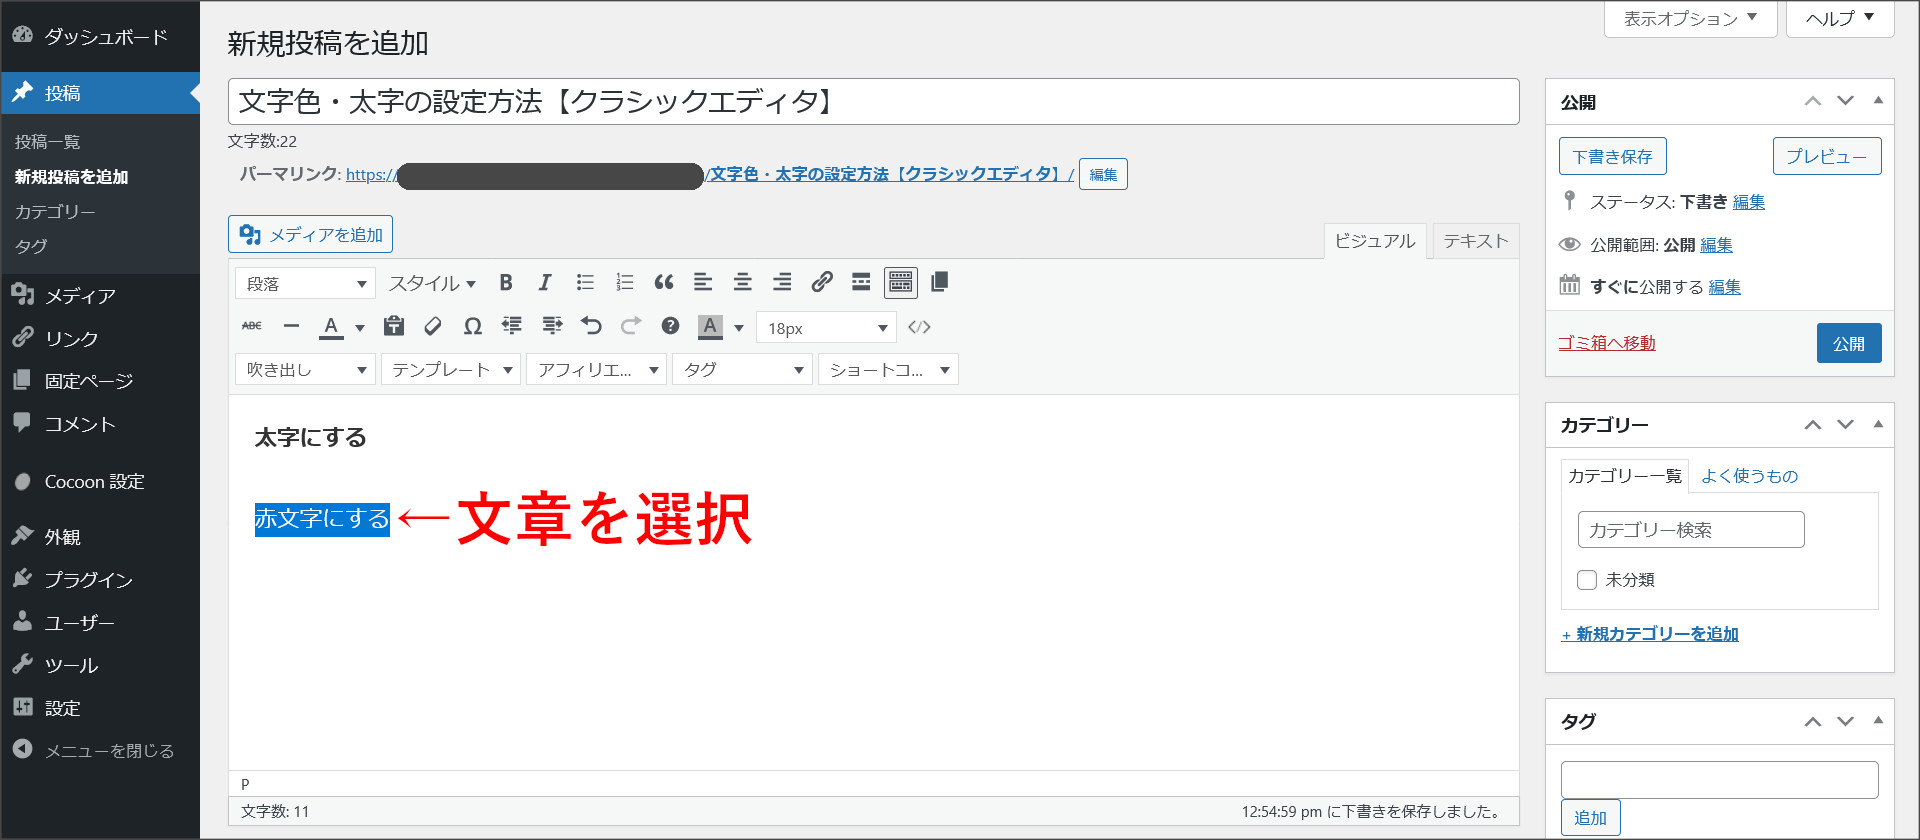Viewport: 1920px width, 840px height.
Task: Open the text color picker arrow
Action: [360, 327]
